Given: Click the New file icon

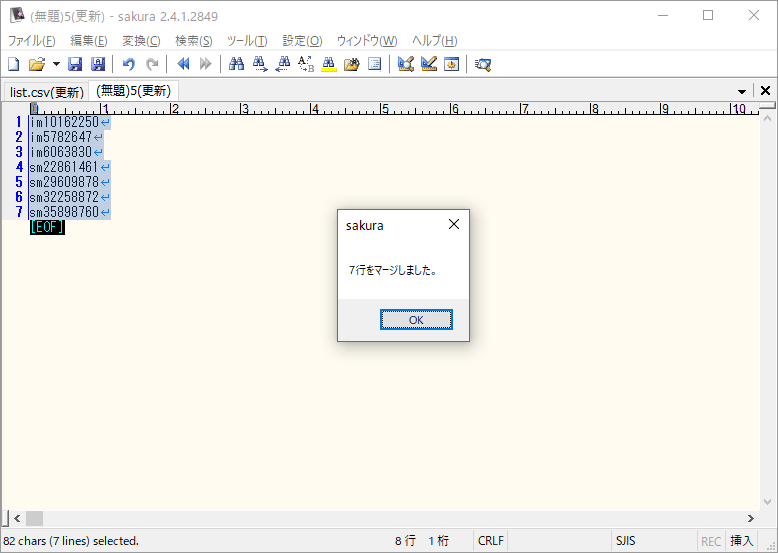Looking at the screenshot, I should tap(14, 64).
